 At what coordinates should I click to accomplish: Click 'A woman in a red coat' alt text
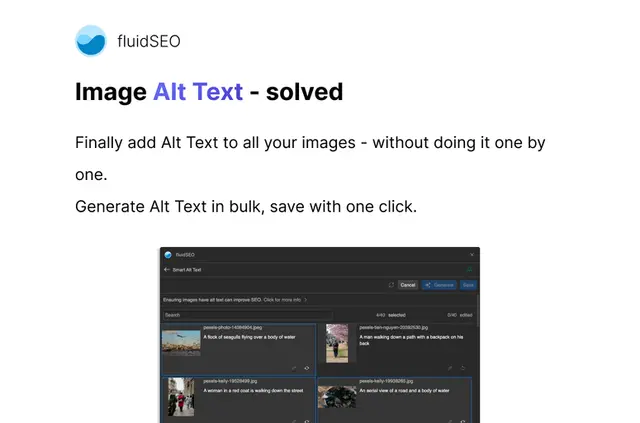[x=253, y=391]
